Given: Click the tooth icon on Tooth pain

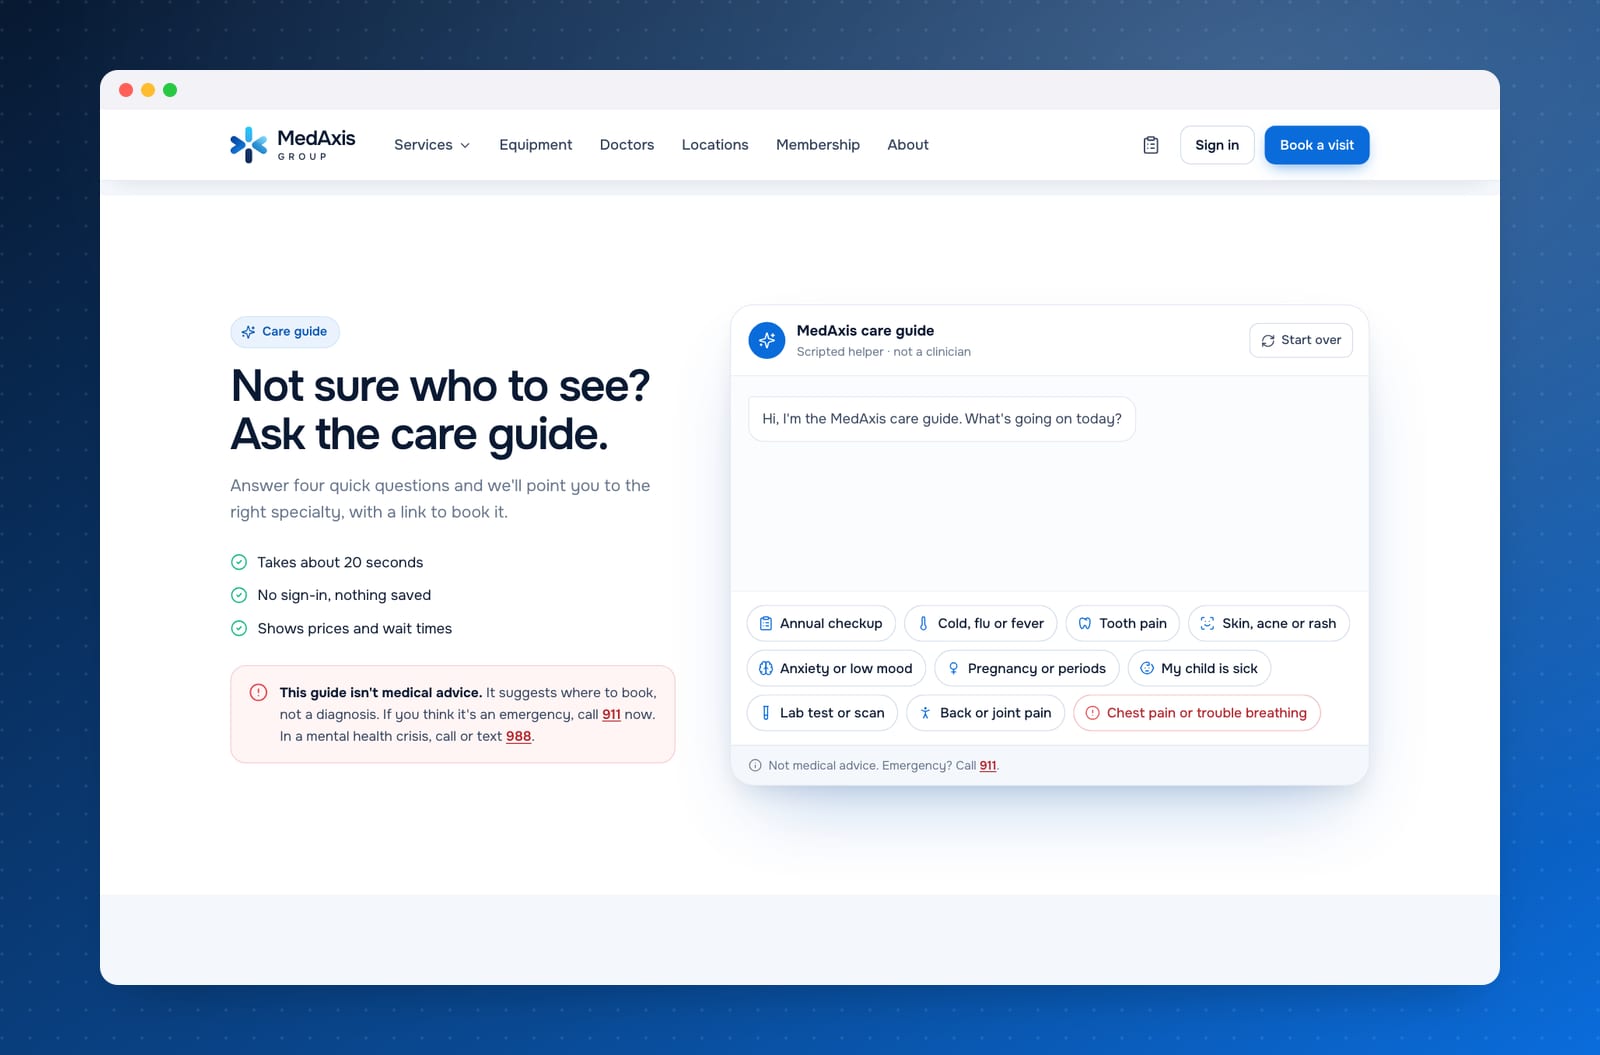Looking at the screenshot, I should [1085, 624].
